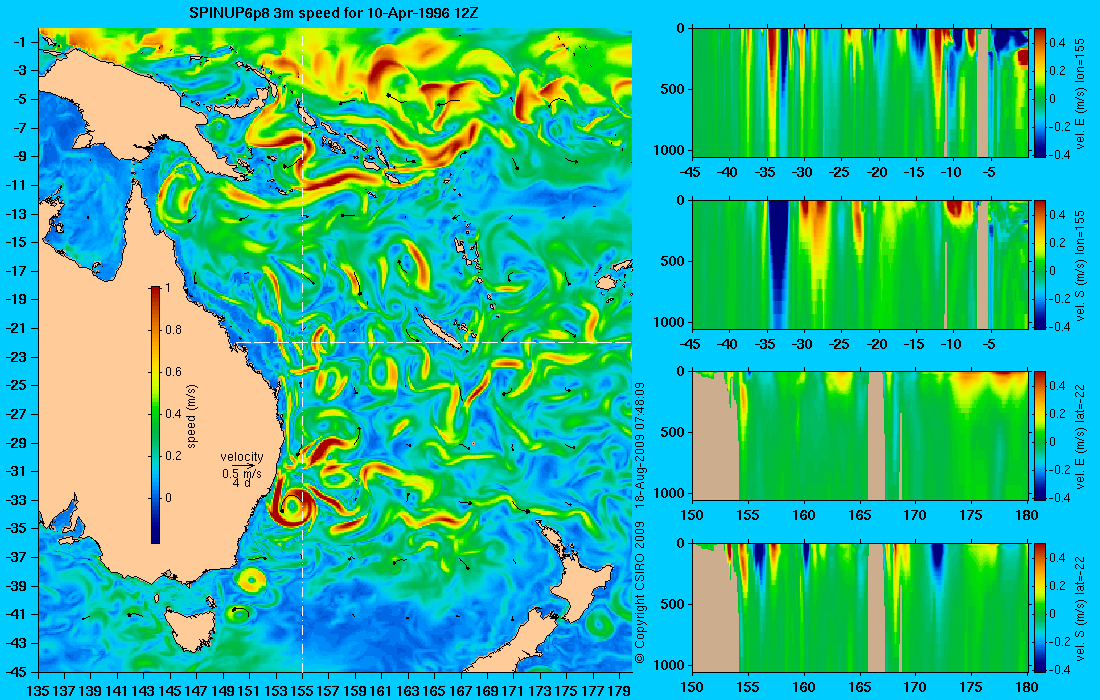This screenshot has width=1100, height=700.
Task: Click the "0.5 m/s" velocity scale text
Action: coord(241,474)
